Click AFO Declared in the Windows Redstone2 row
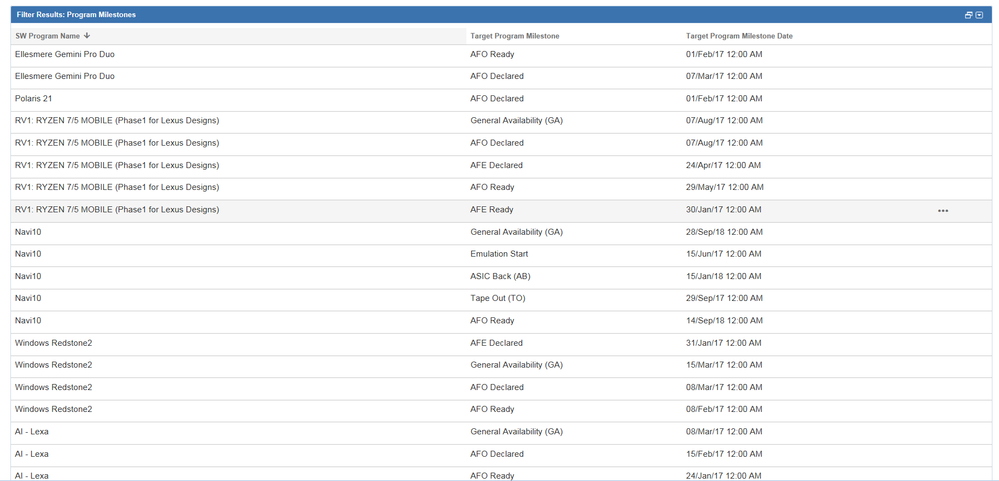Screen dimensions: 999x481 click(497, 387)
